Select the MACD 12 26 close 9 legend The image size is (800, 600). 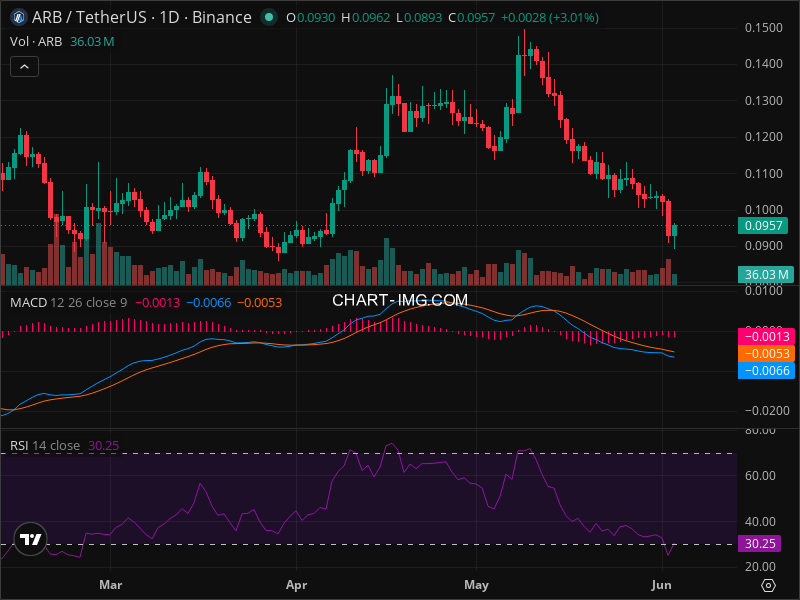(x=68, y=303)
